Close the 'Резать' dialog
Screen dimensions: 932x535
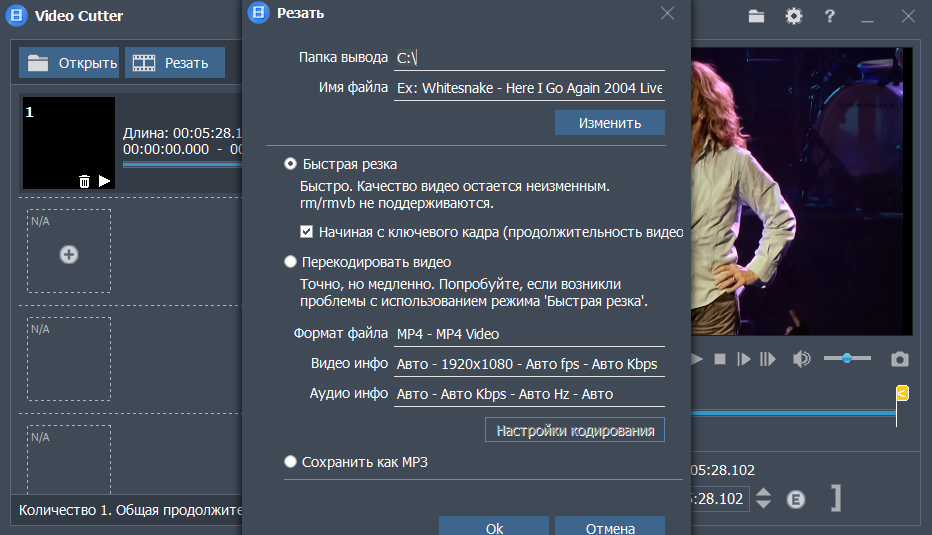pos(667,13)
